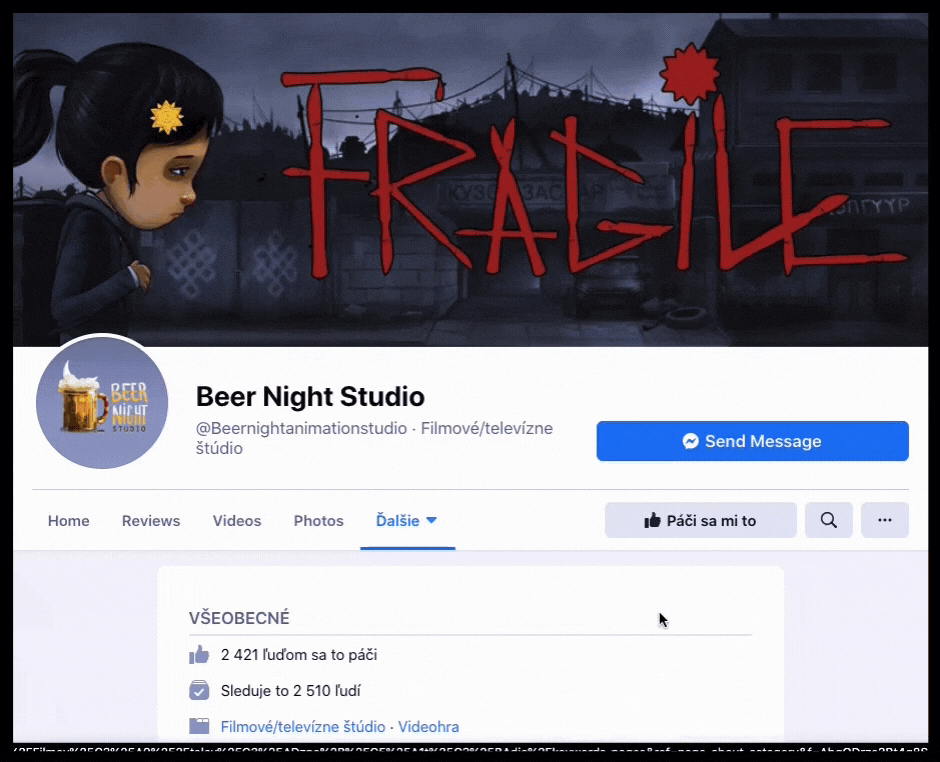This screenshot has height=762, width=940.
Task: Click Filmové/televízne štúdio under the page name
Action: [486, 429]
